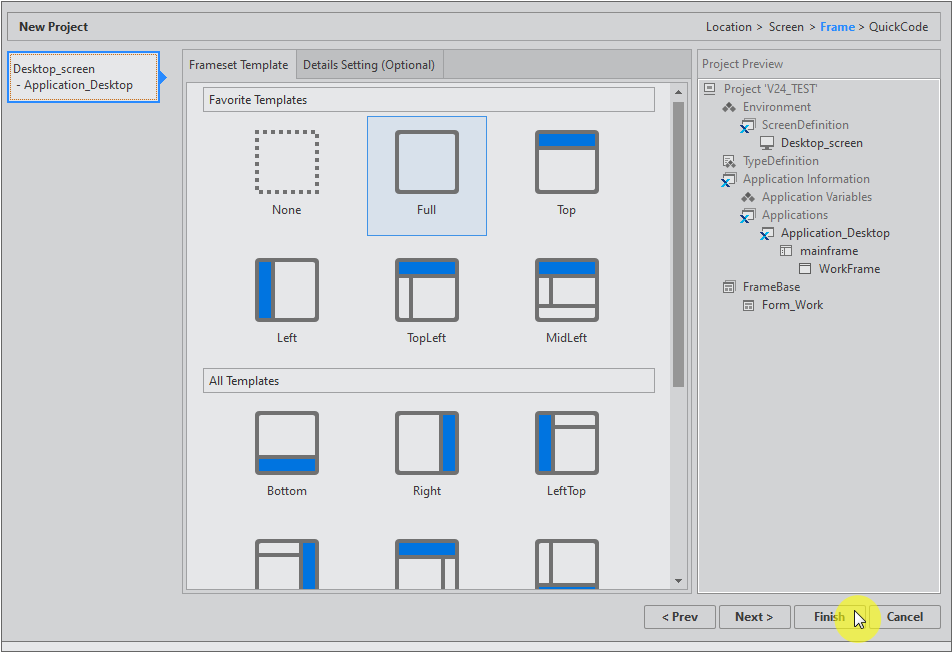Screen dimensions: 952x652
Task: Select Desktop_screen Application_Desktop entry in left list
Action: click(x=81, y=77)
